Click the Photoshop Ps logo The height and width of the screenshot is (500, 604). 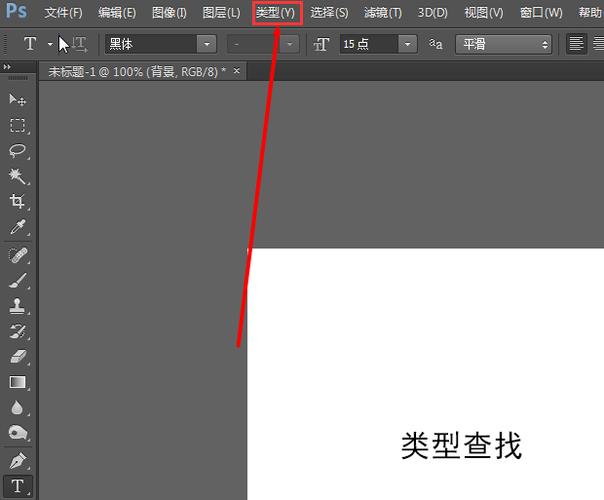point(17,11)
